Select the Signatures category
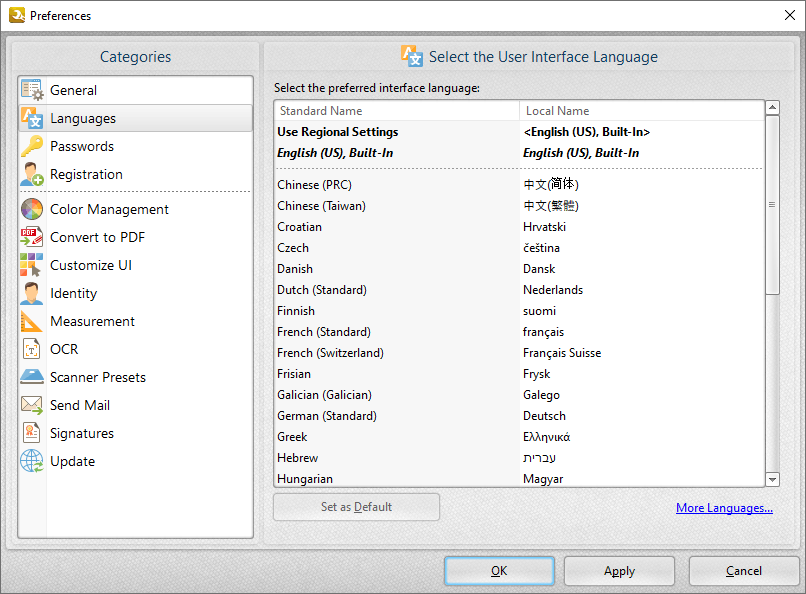This screenshot has height=594, width=806. point(82,433)
